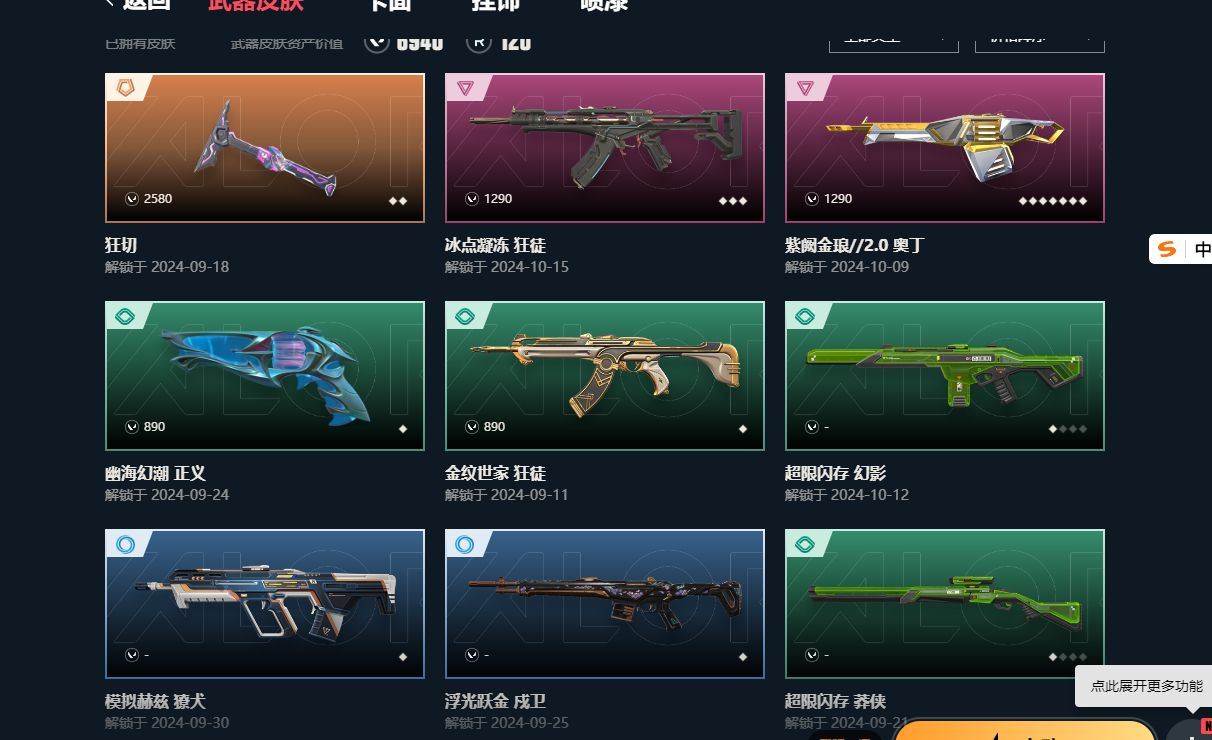Switch to the 武器皮肤 tab
Viewport: 1212px width, 740px height.
click(256, 4)
